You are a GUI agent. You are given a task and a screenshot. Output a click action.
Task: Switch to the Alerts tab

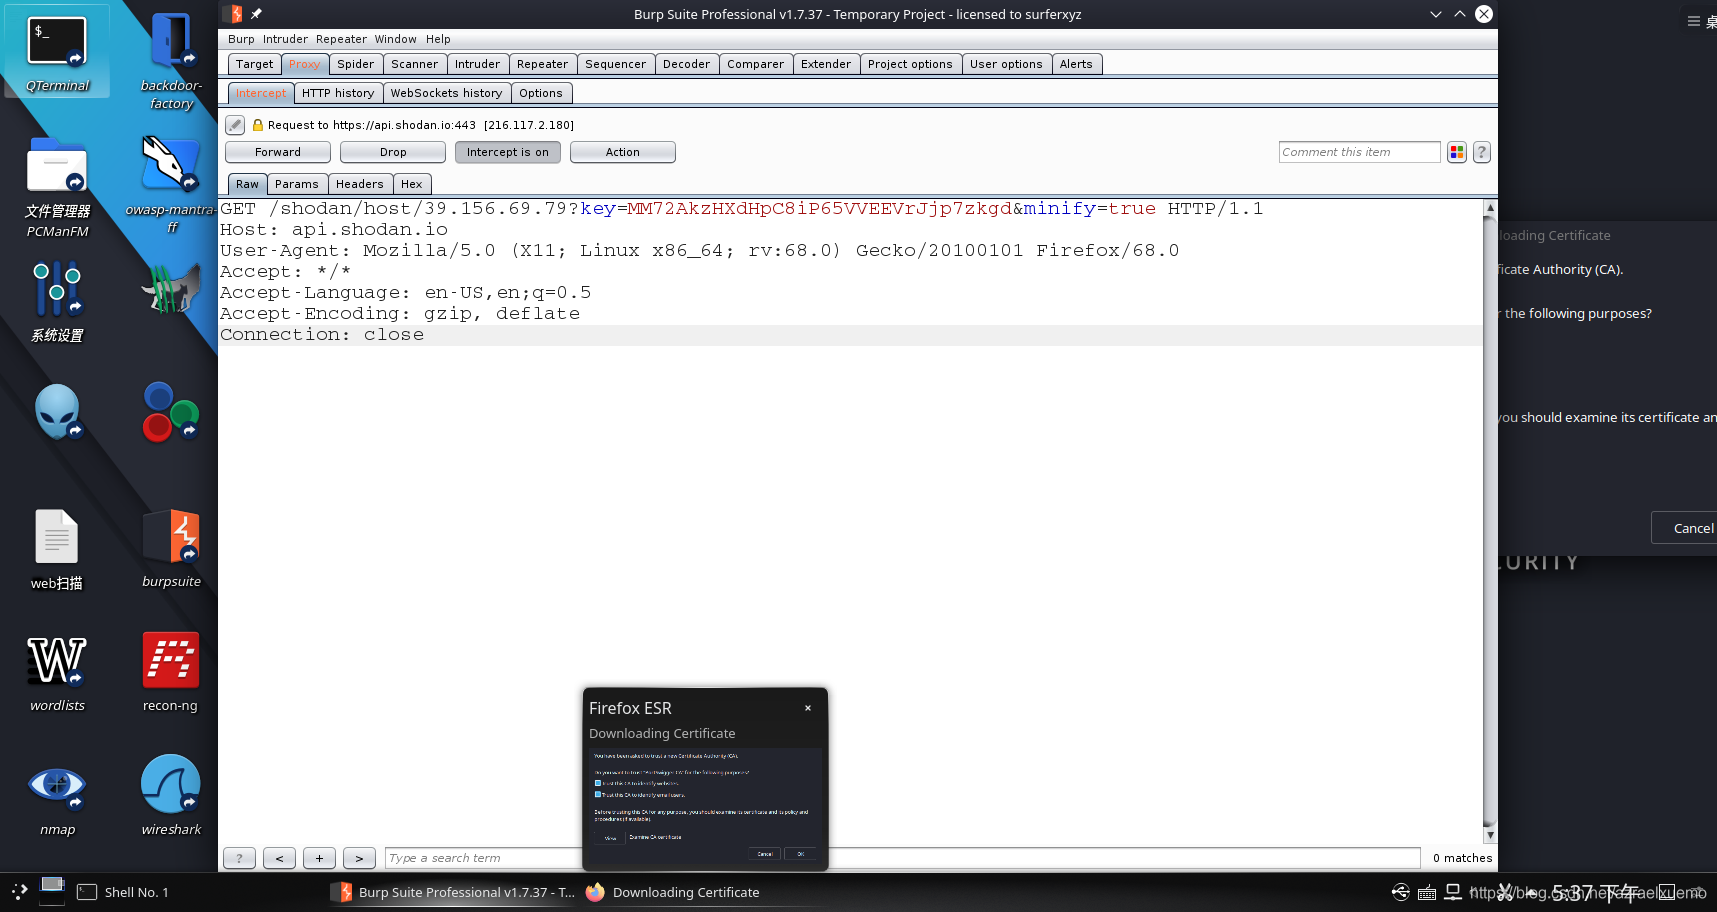click(1076, 64)
